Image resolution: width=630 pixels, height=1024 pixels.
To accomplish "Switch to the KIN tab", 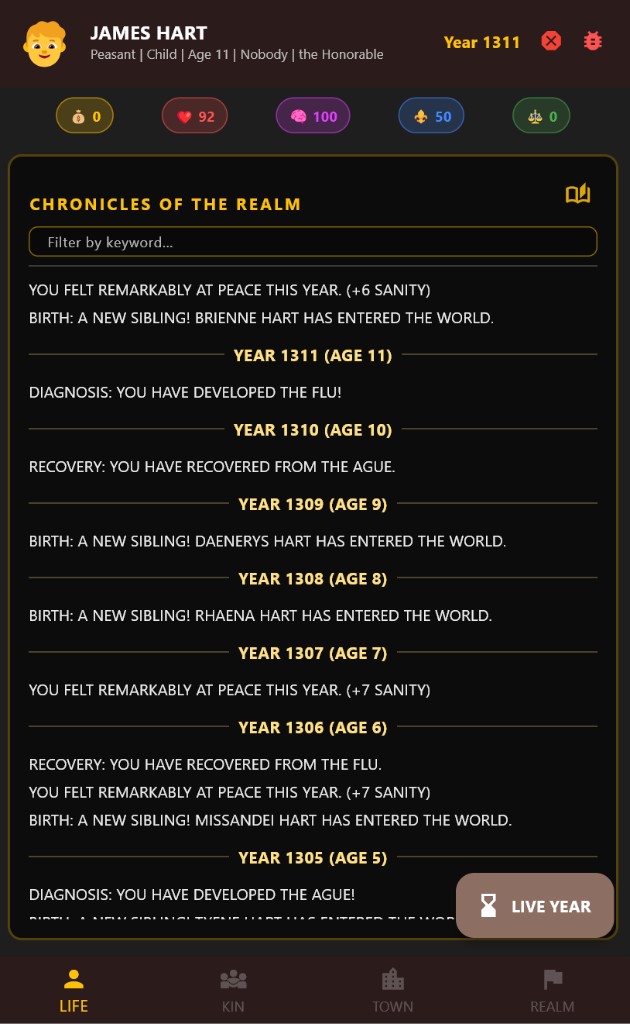I will pos(233,990).
